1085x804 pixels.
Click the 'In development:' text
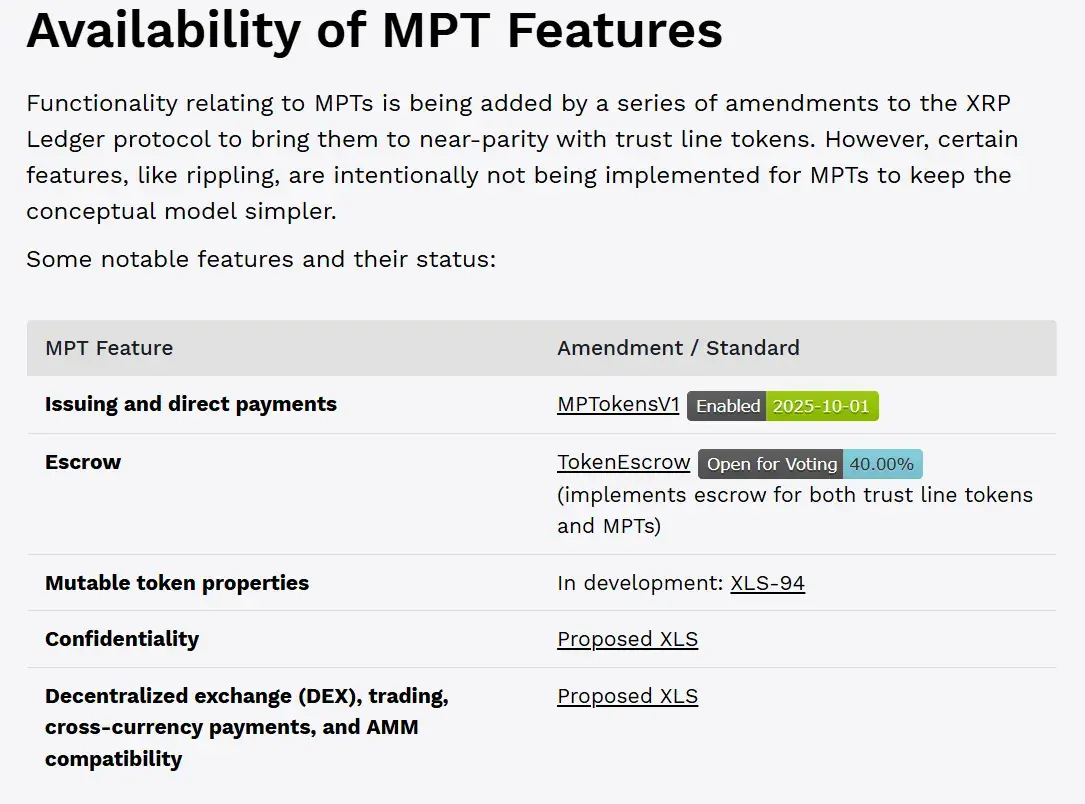point(640,583)
